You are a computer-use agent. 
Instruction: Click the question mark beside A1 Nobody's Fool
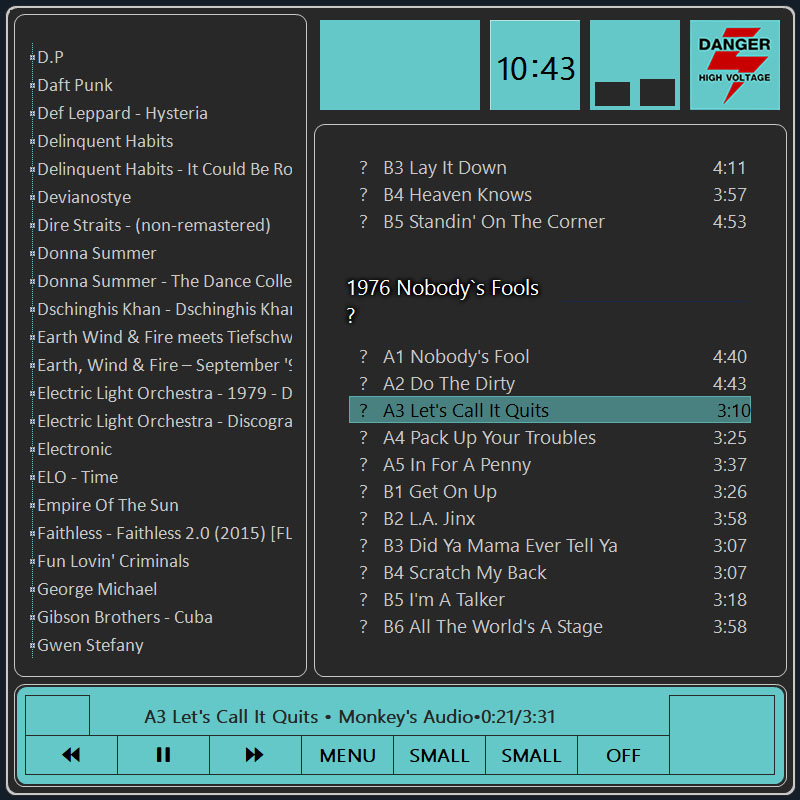(364, 357)
